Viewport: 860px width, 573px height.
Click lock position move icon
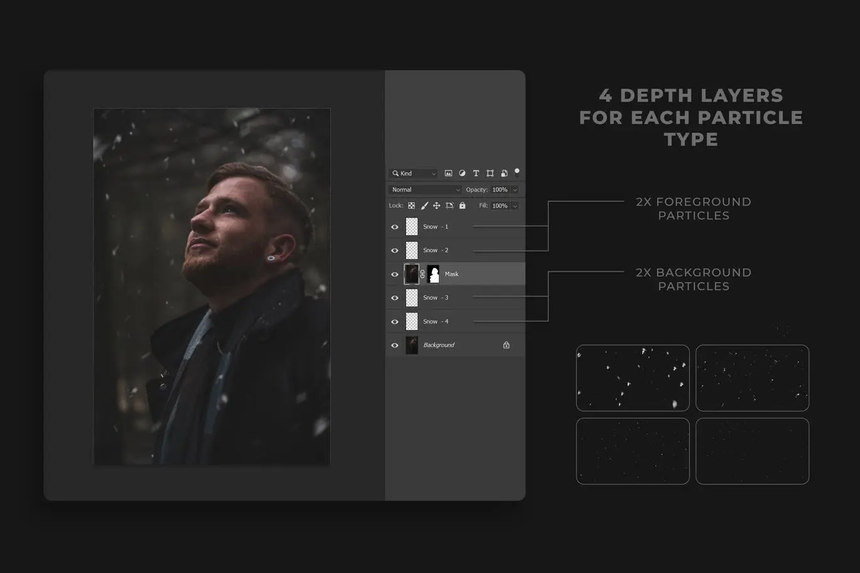coord(437,205)
